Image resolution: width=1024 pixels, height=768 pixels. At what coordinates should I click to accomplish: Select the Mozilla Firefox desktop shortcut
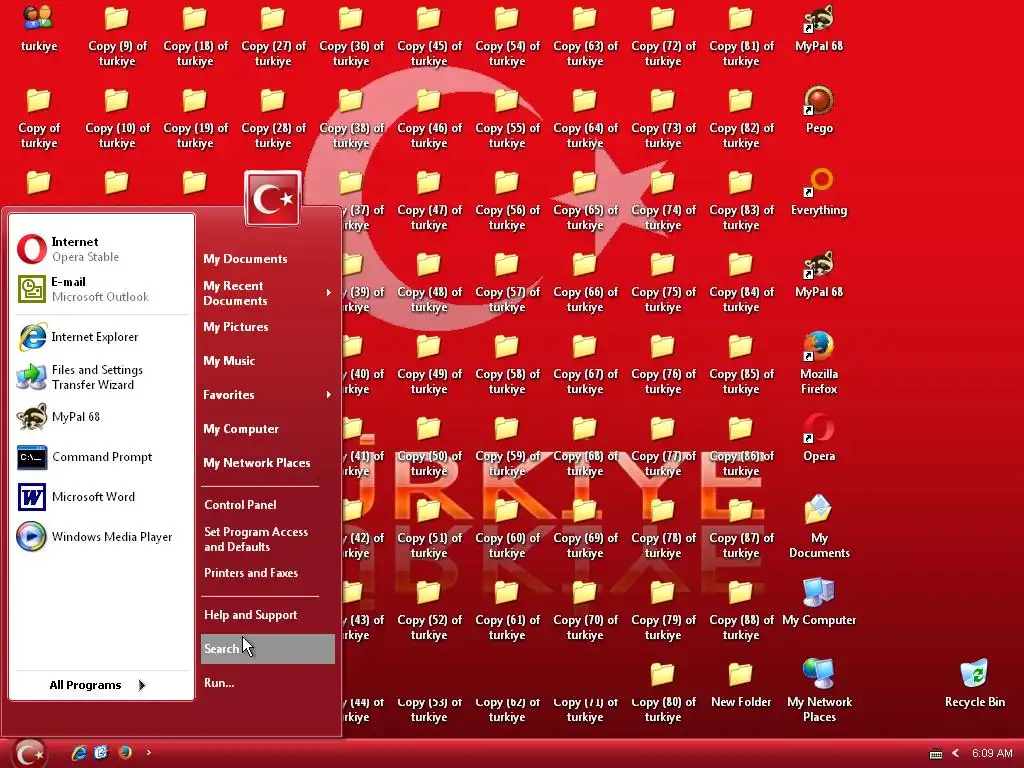[x=819, y=363]
